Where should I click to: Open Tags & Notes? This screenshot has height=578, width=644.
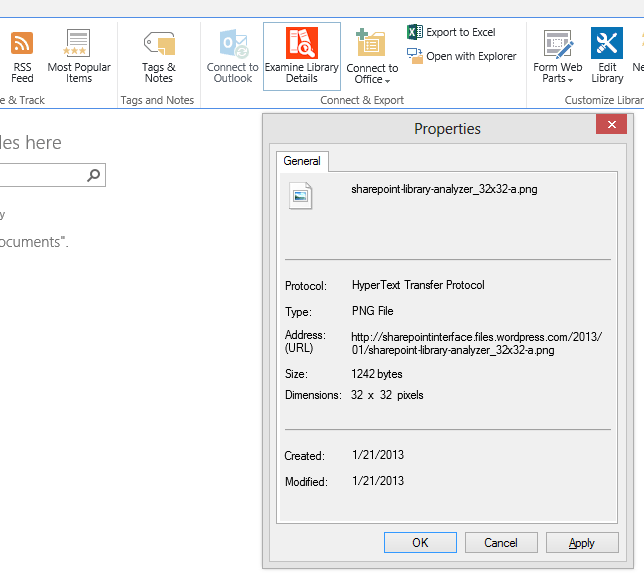(159, 56)
